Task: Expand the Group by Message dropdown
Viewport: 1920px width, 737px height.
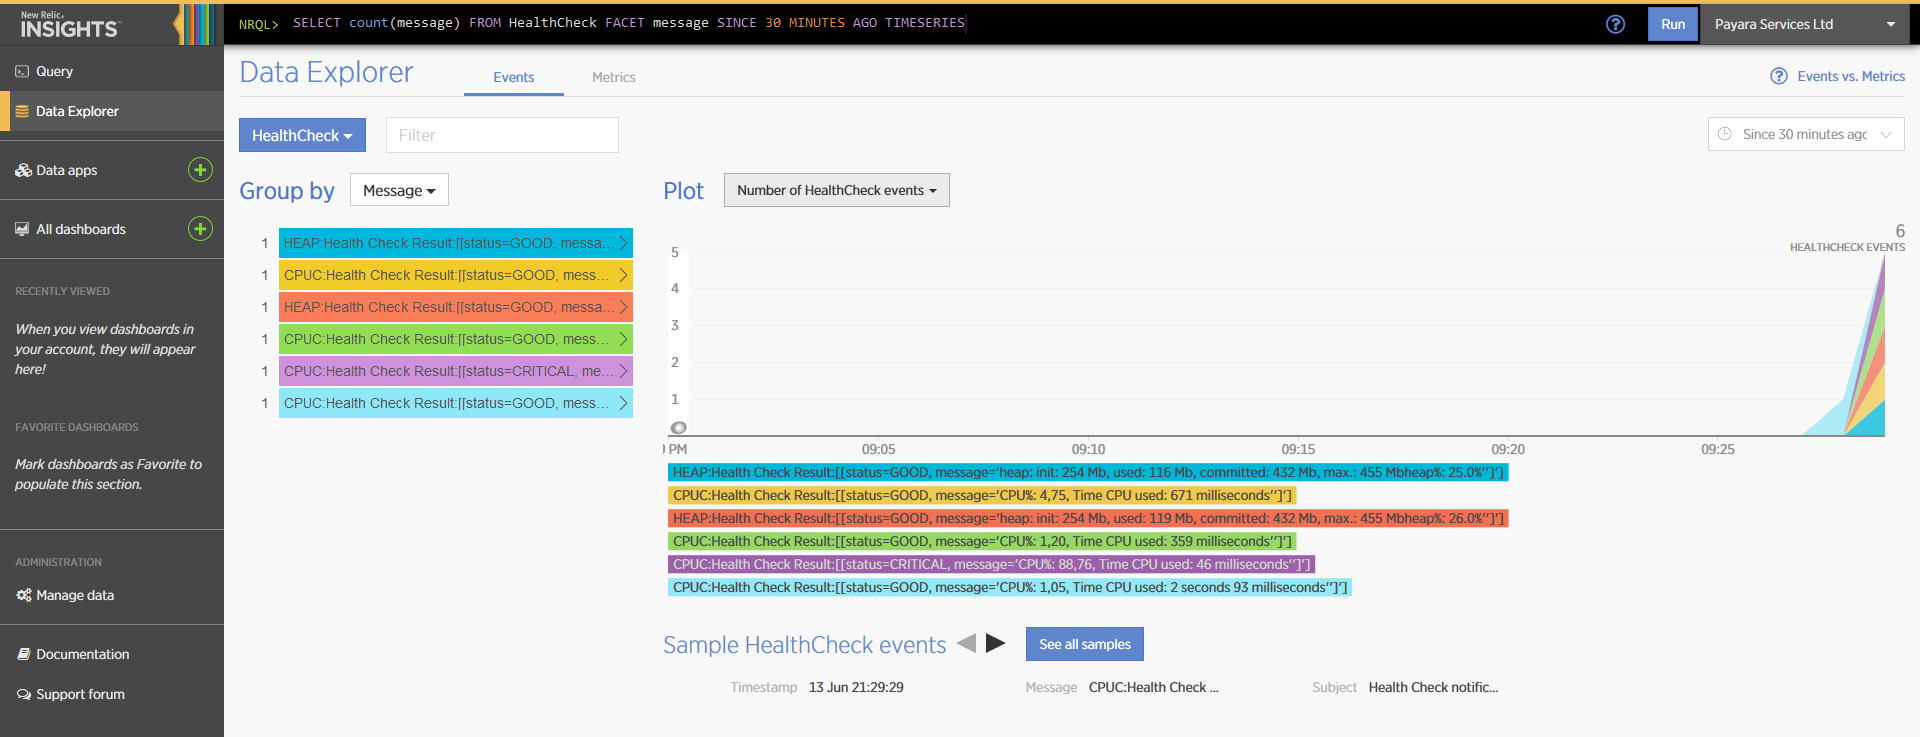Action: [399, 190]
